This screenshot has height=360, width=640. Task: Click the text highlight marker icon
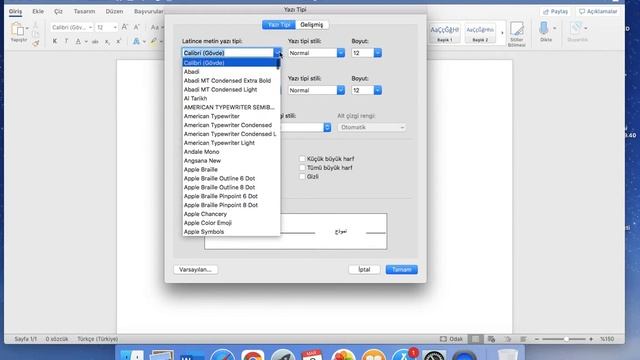click(153, 41)
